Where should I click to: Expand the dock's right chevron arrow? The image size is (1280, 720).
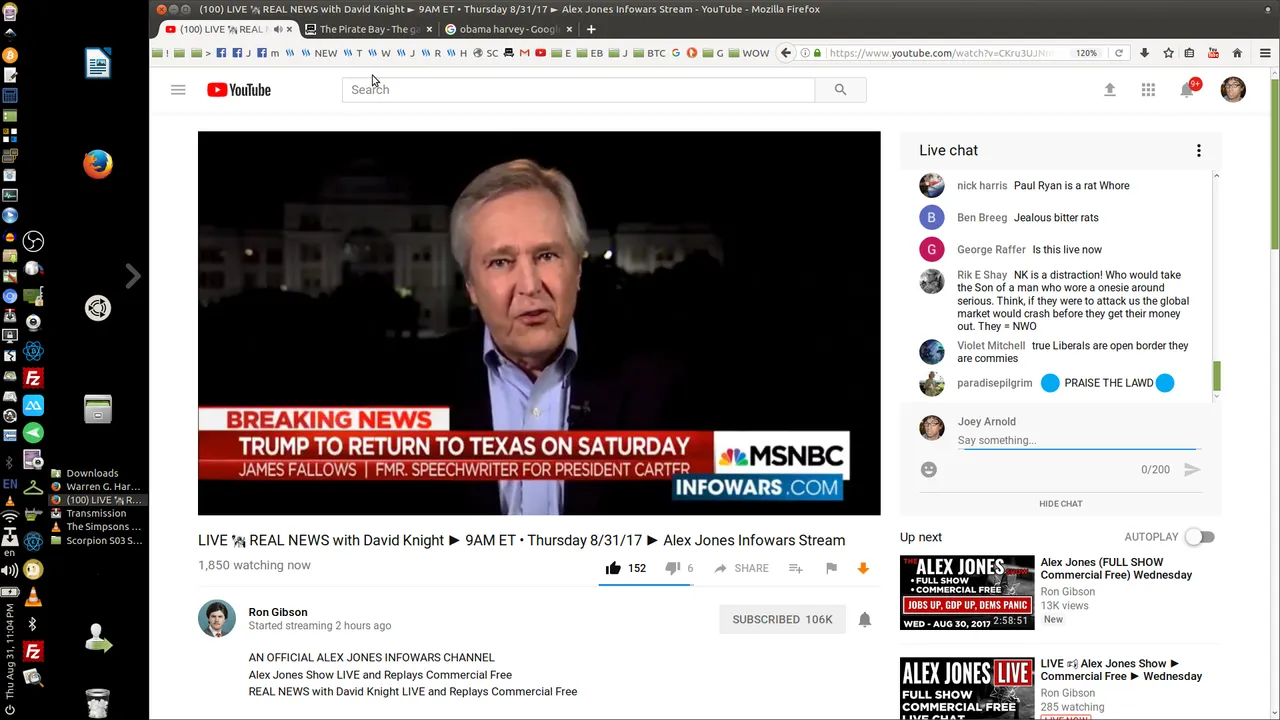[133, 276]
